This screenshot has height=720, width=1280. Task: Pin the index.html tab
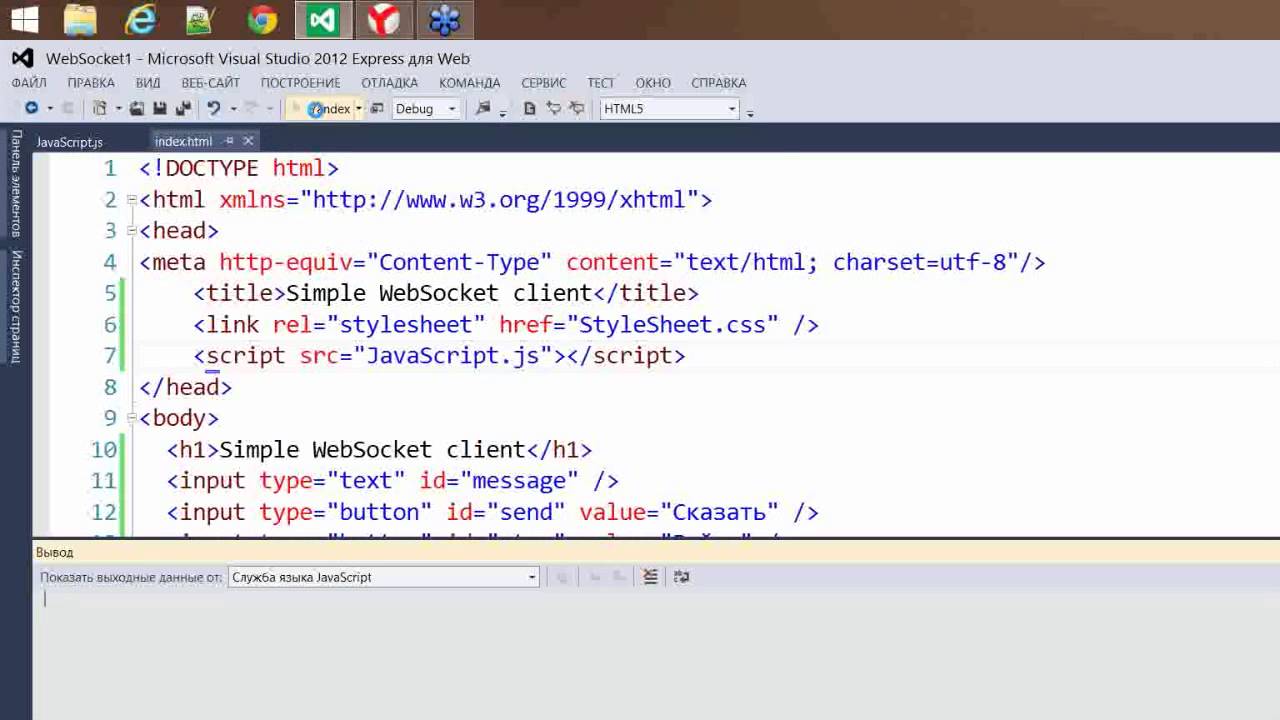coord(229,141)
